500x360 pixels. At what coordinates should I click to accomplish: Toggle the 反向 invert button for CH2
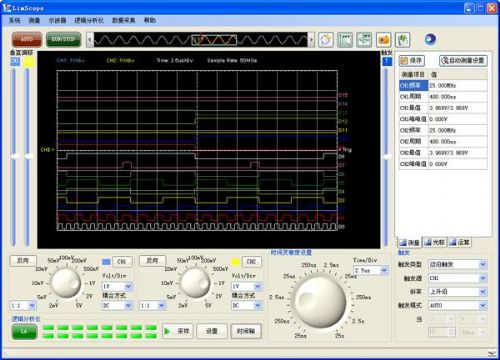(x=152, y=260)
